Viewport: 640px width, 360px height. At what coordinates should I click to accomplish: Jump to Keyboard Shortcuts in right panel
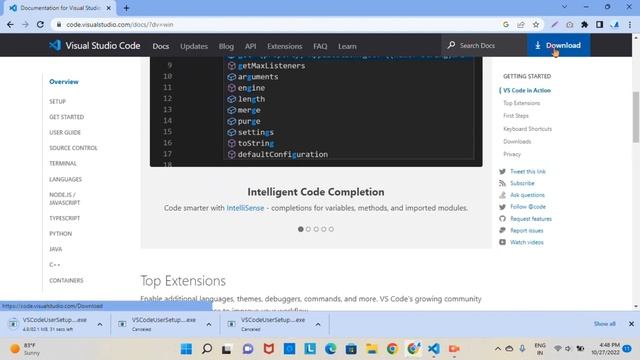tap(527, 129)
